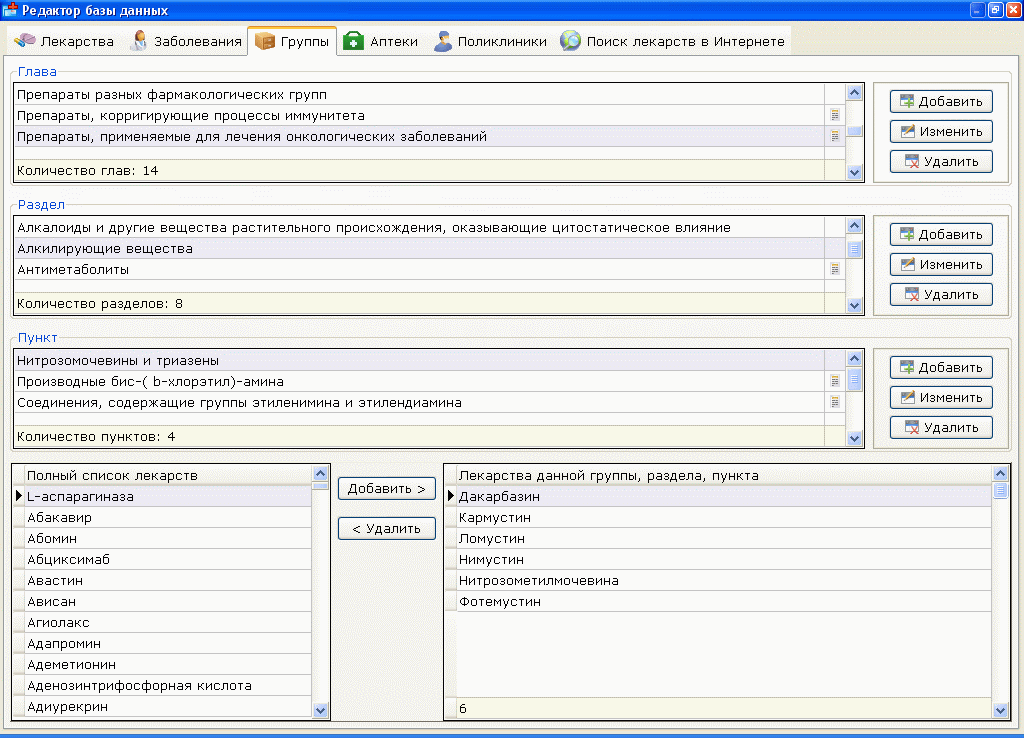Click memo icon in Антиметаболиты row

(x=835, y=269)
